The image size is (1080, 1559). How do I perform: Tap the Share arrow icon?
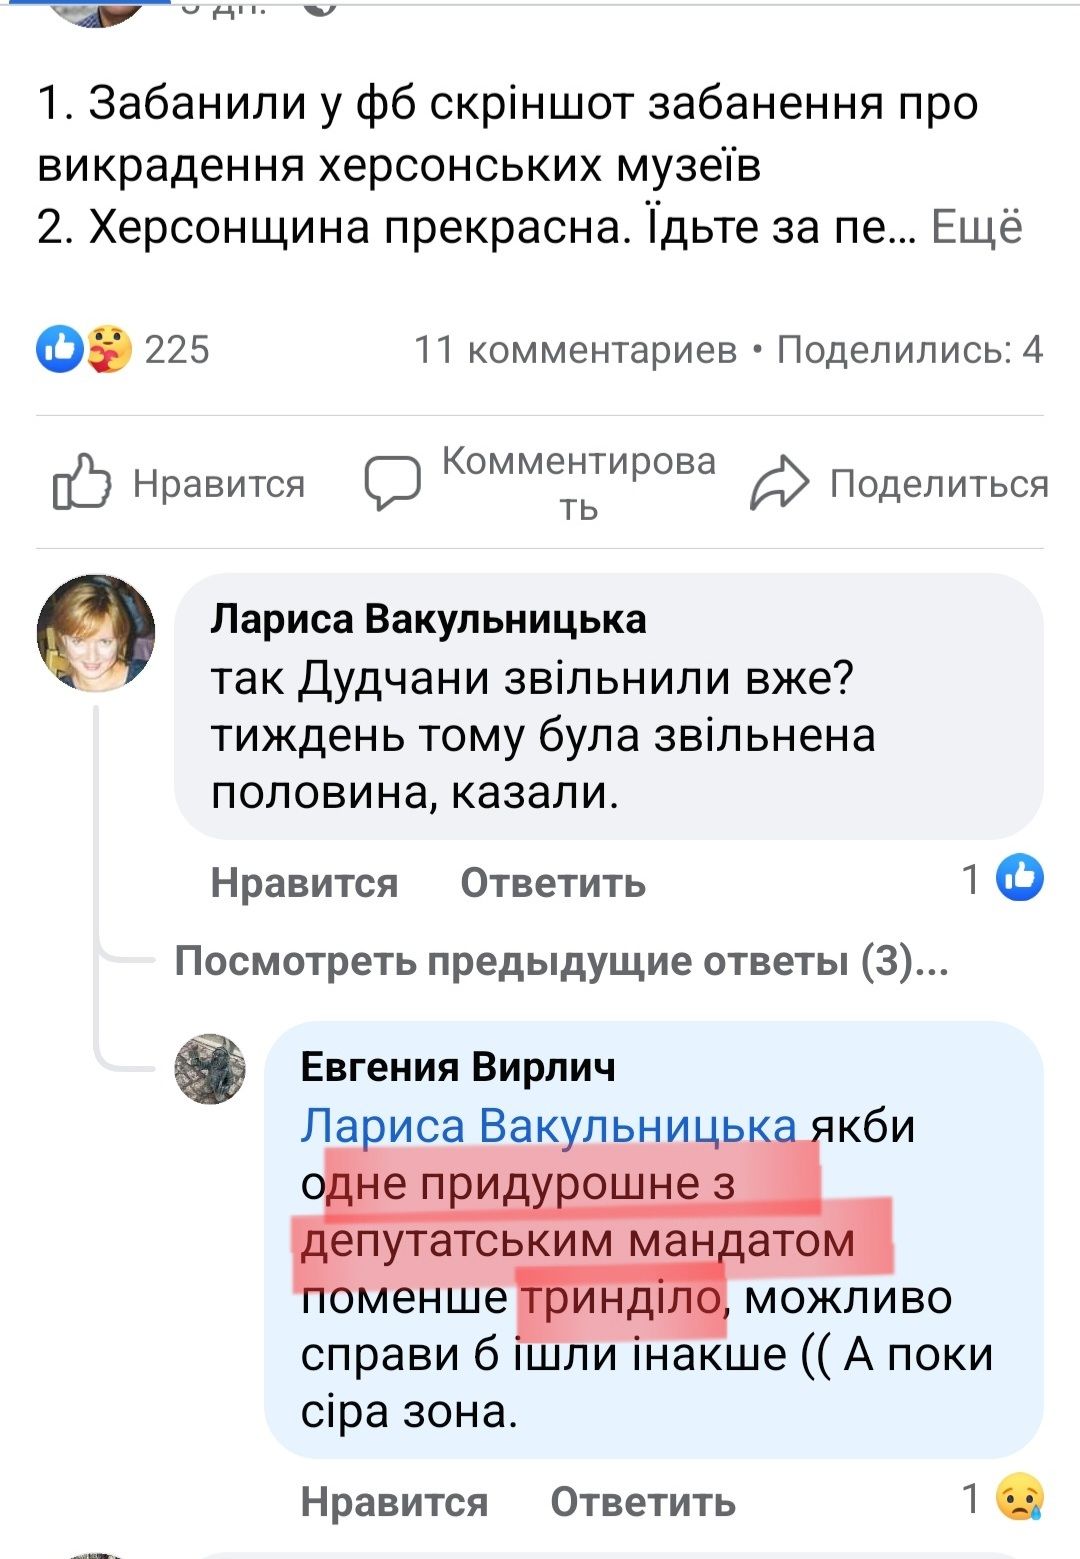778,483
